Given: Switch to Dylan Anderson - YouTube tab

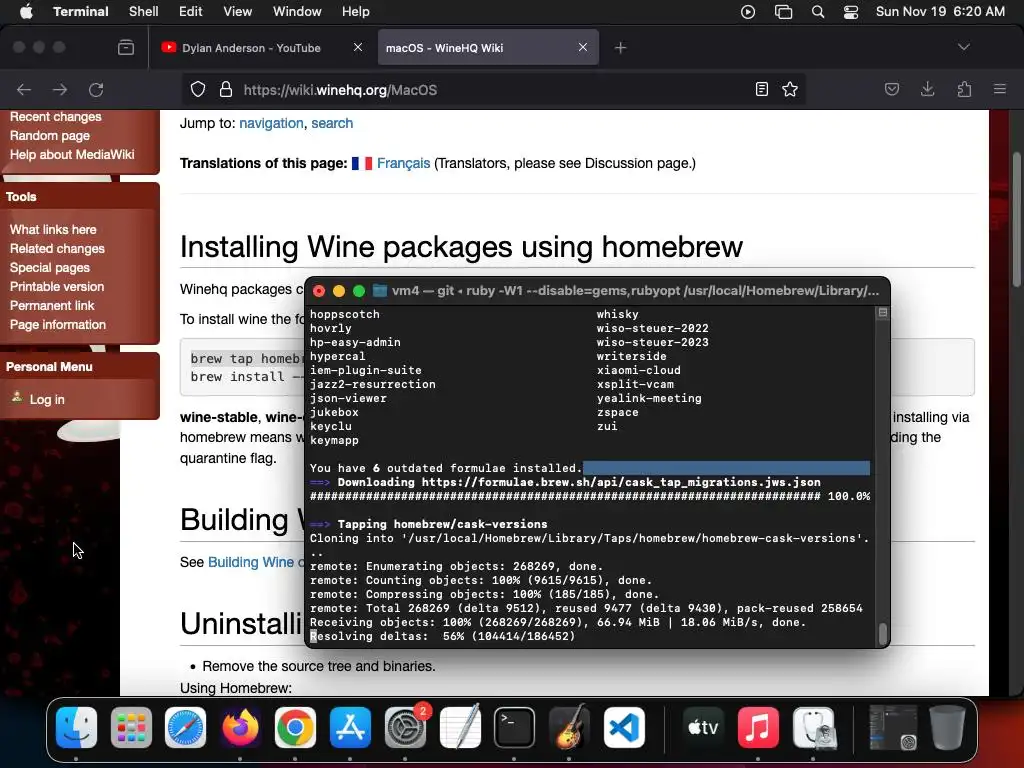Looking at the screenshot, I should coord(251,48).
